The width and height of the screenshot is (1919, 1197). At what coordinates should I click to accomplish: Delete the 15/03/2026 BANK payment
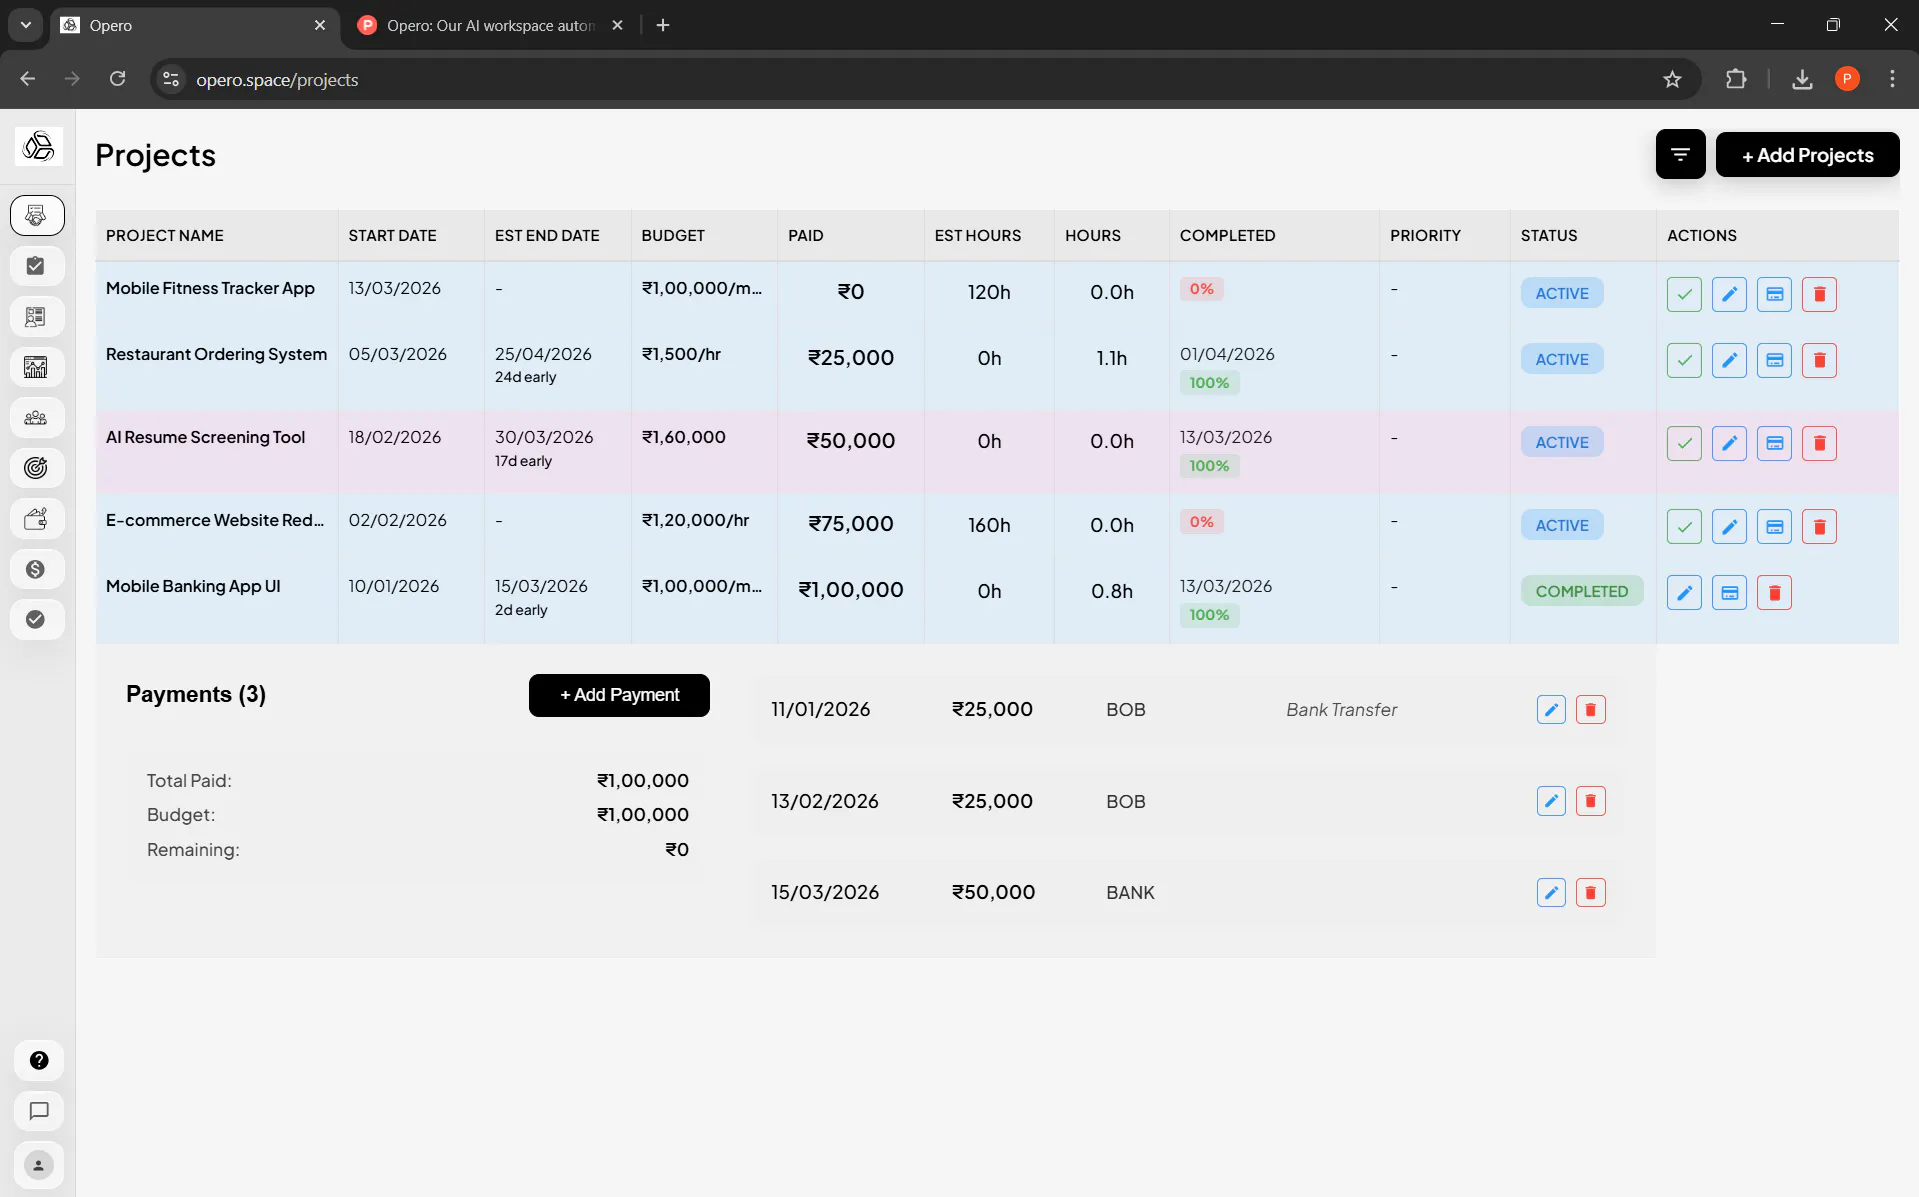1590,892
